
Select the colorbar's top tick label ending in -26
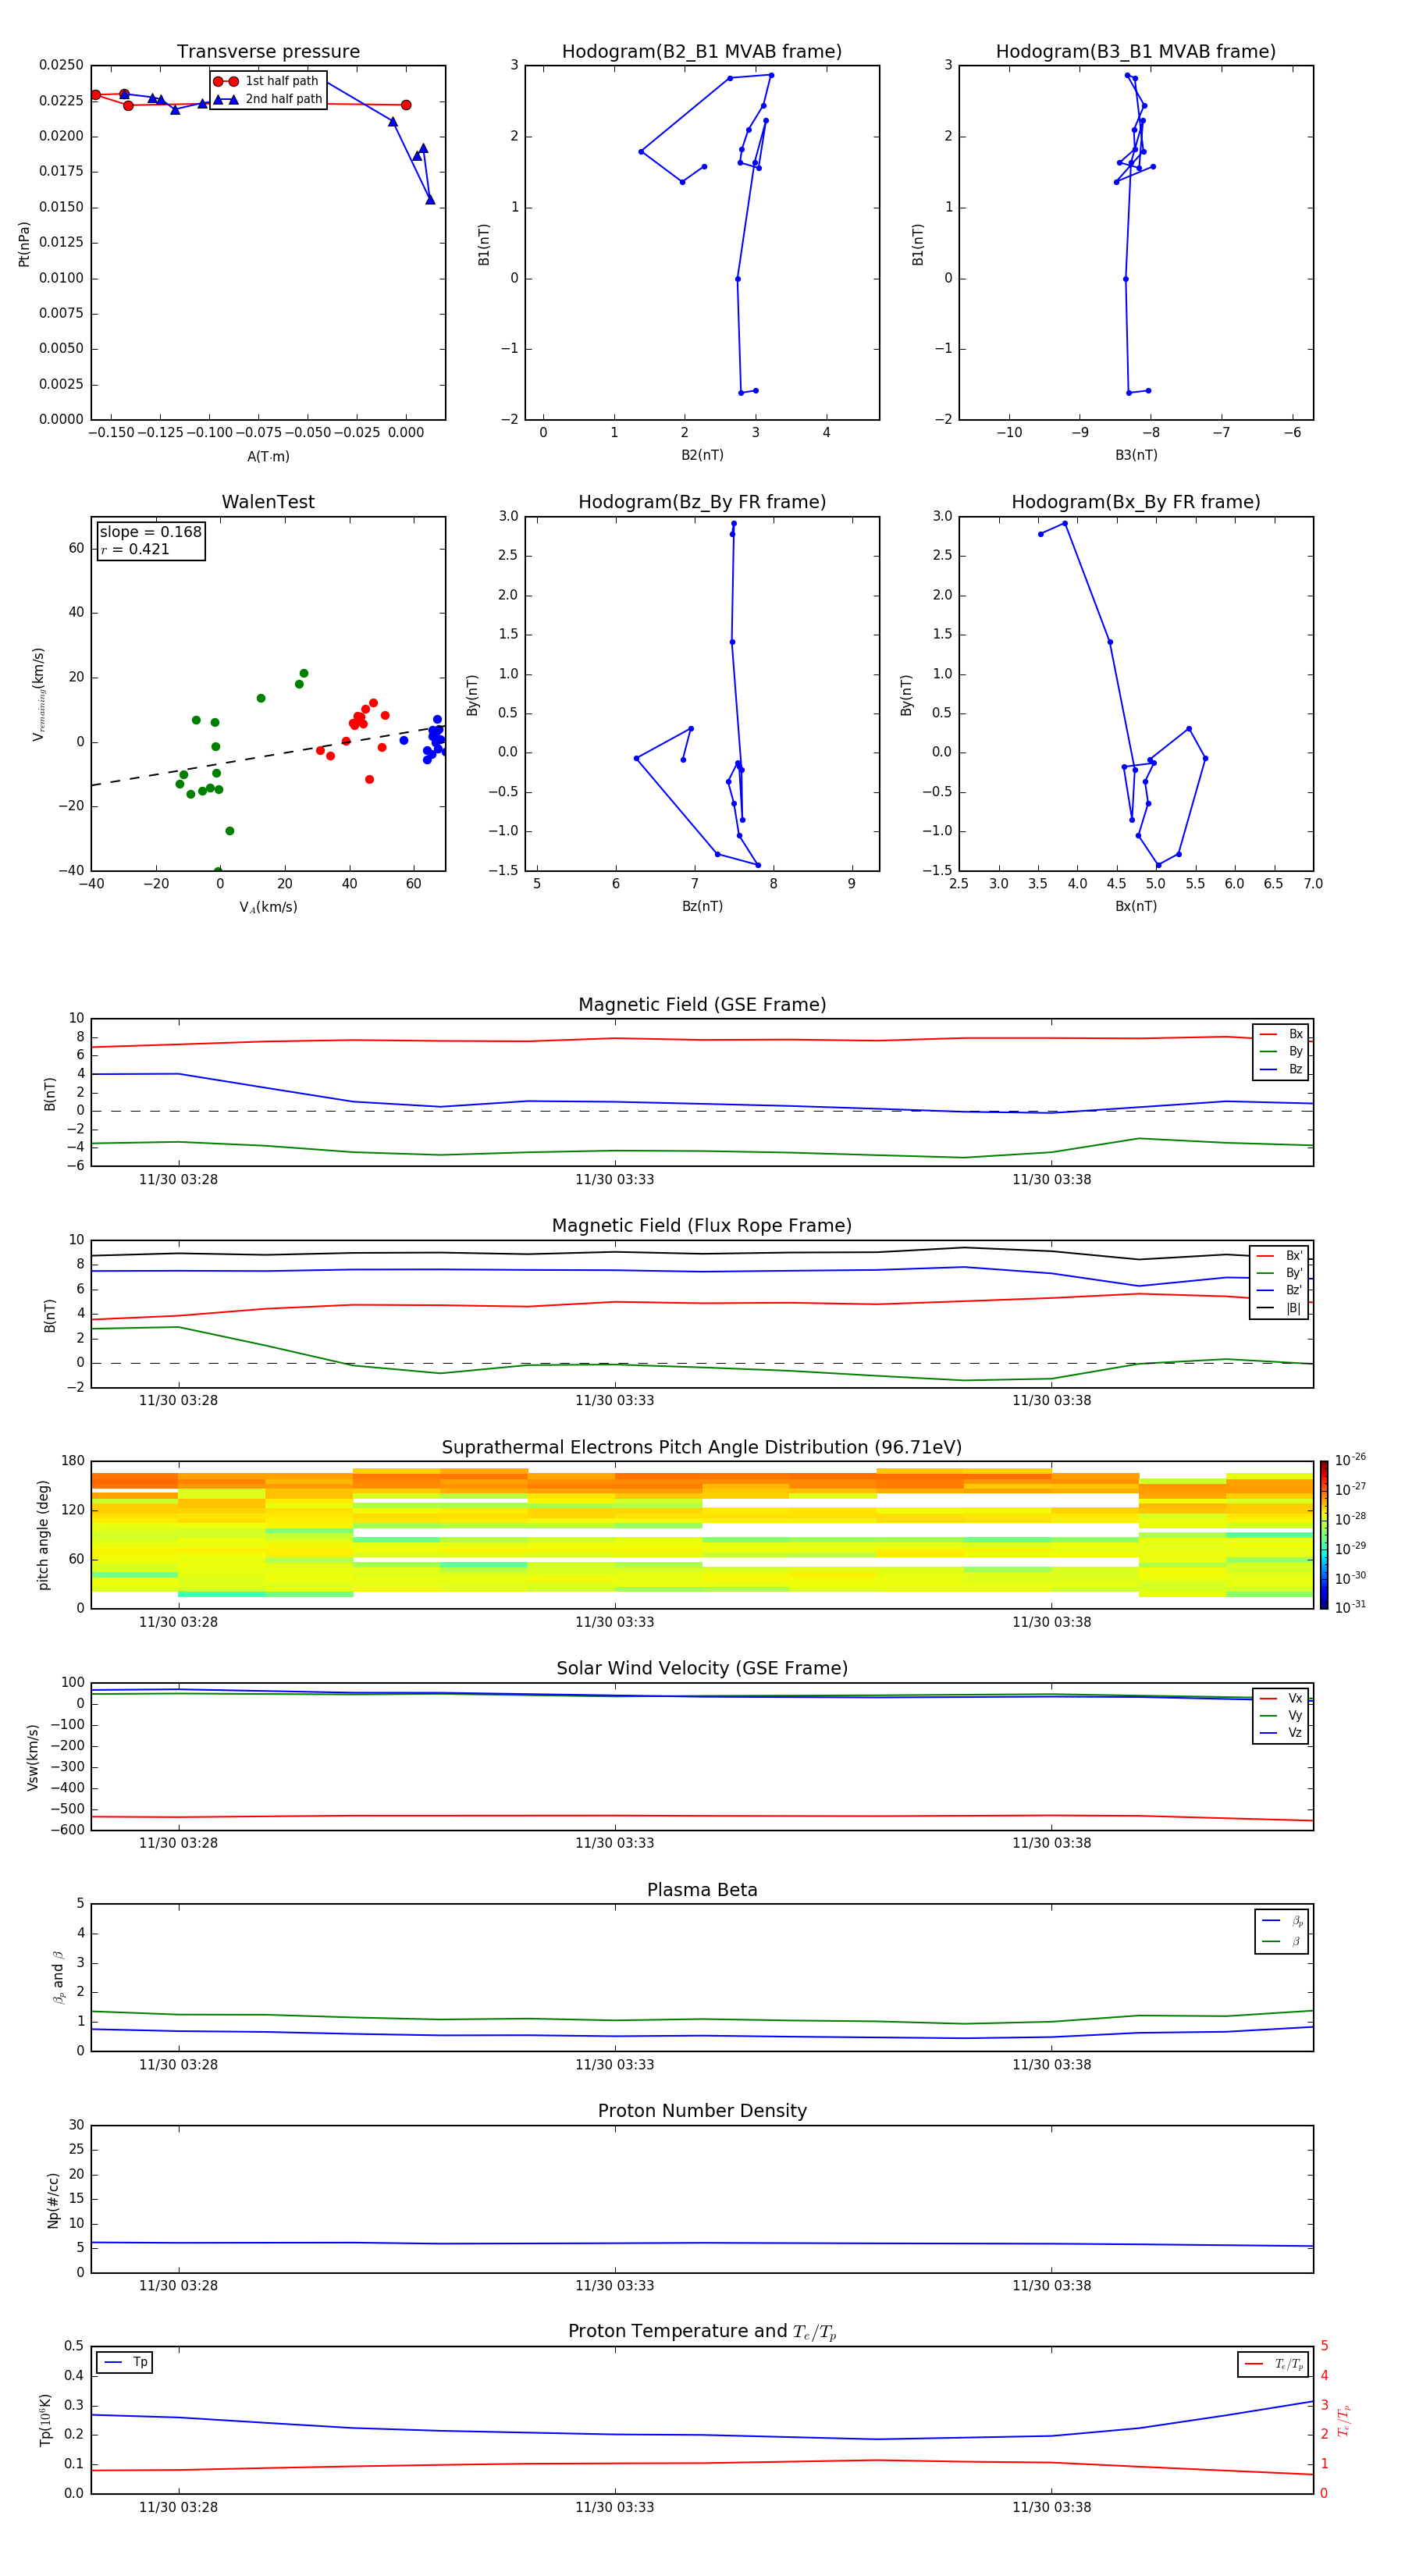1350,1460
